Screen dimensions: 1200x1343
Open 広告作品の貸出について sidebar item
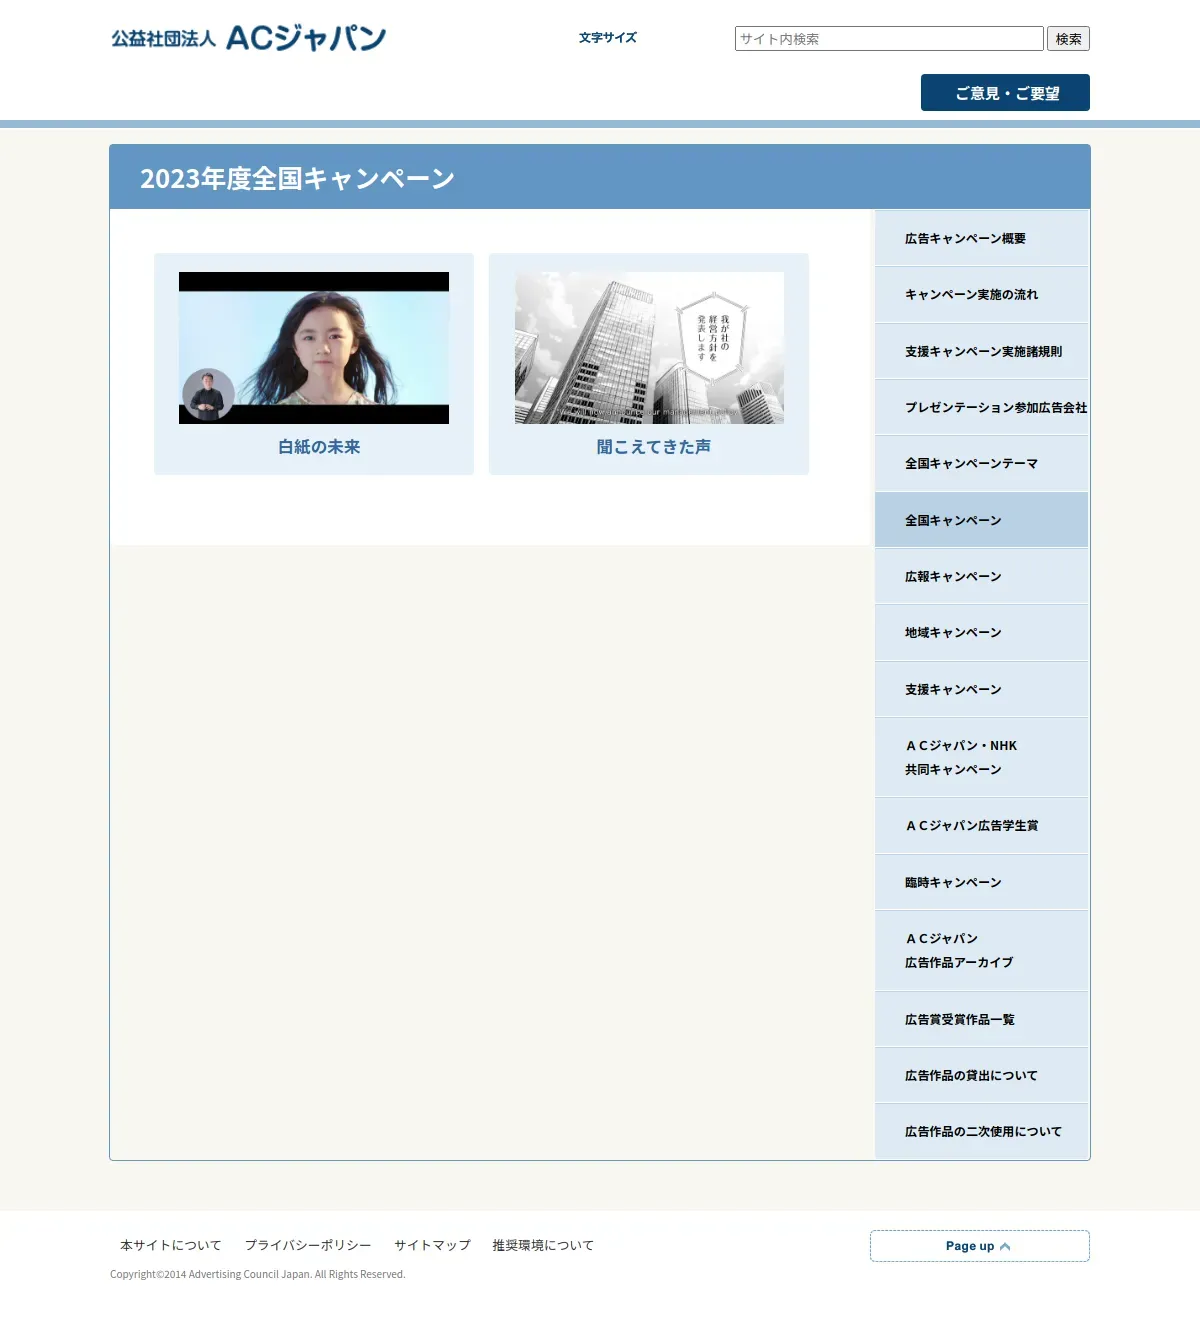[982, 1076]
